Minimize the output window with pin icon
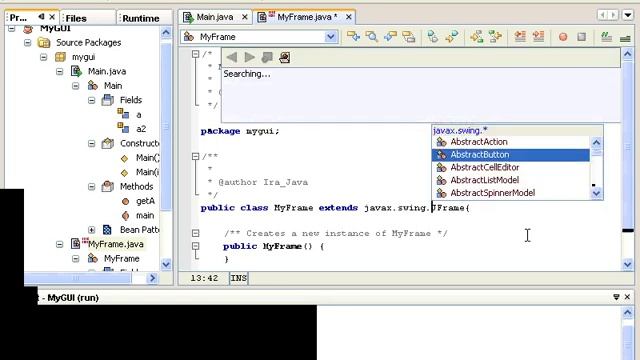 (616, 297)
